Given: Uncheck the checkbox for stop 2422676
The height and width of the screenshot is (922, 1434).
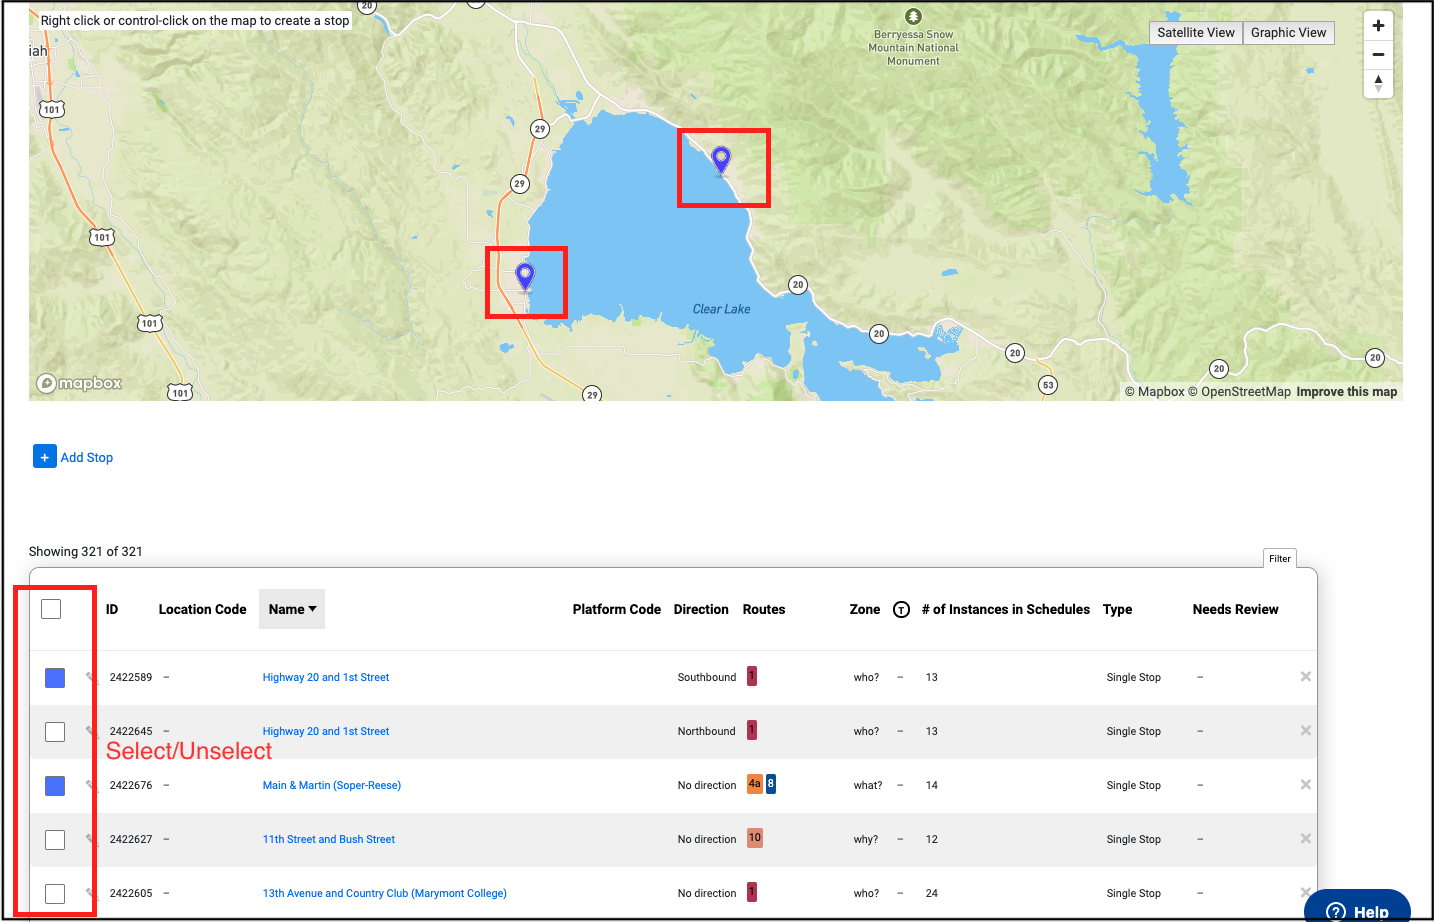Looking at the screenshot, I should tap(55, 786).
